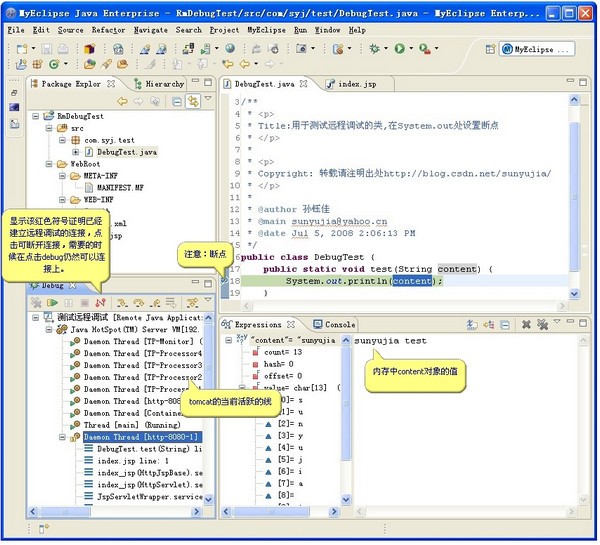Click the Debug bug icon in main toolbar

click(x=377, y=48)
